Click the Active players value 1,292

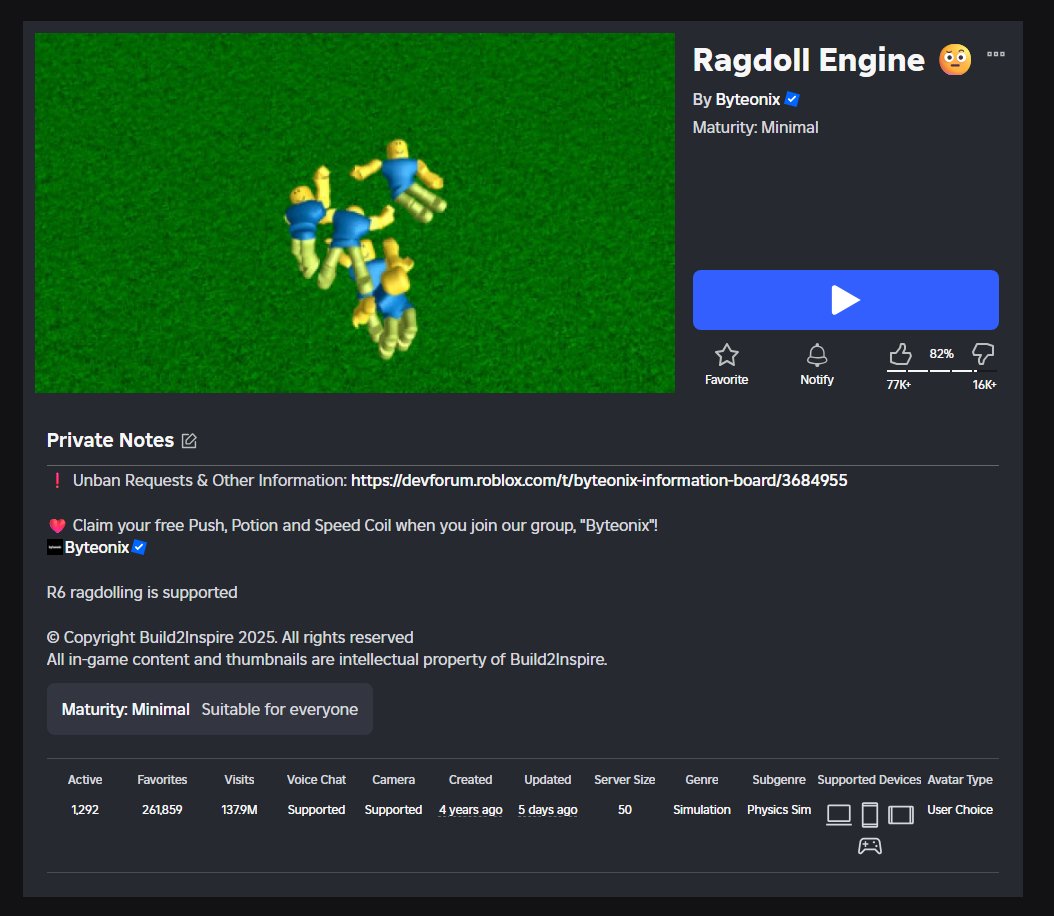pyautogui.click(x=85, y=810)
